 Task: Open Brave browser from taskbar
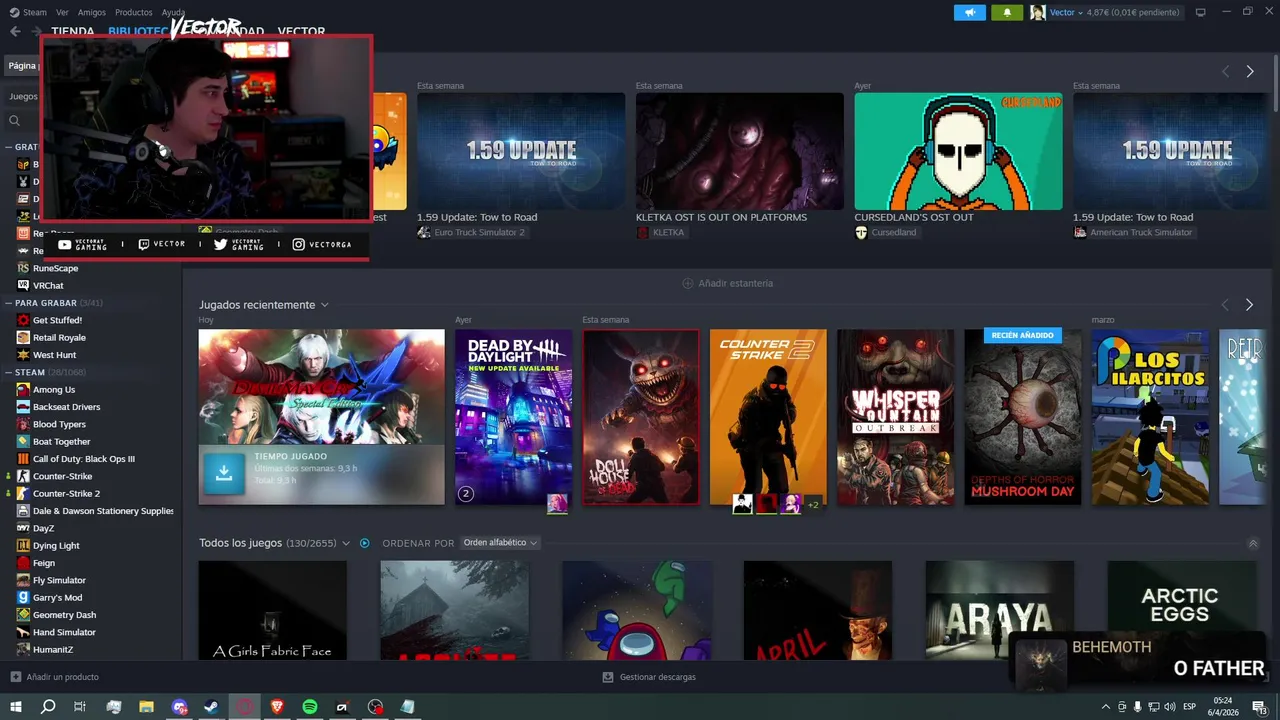277,707
